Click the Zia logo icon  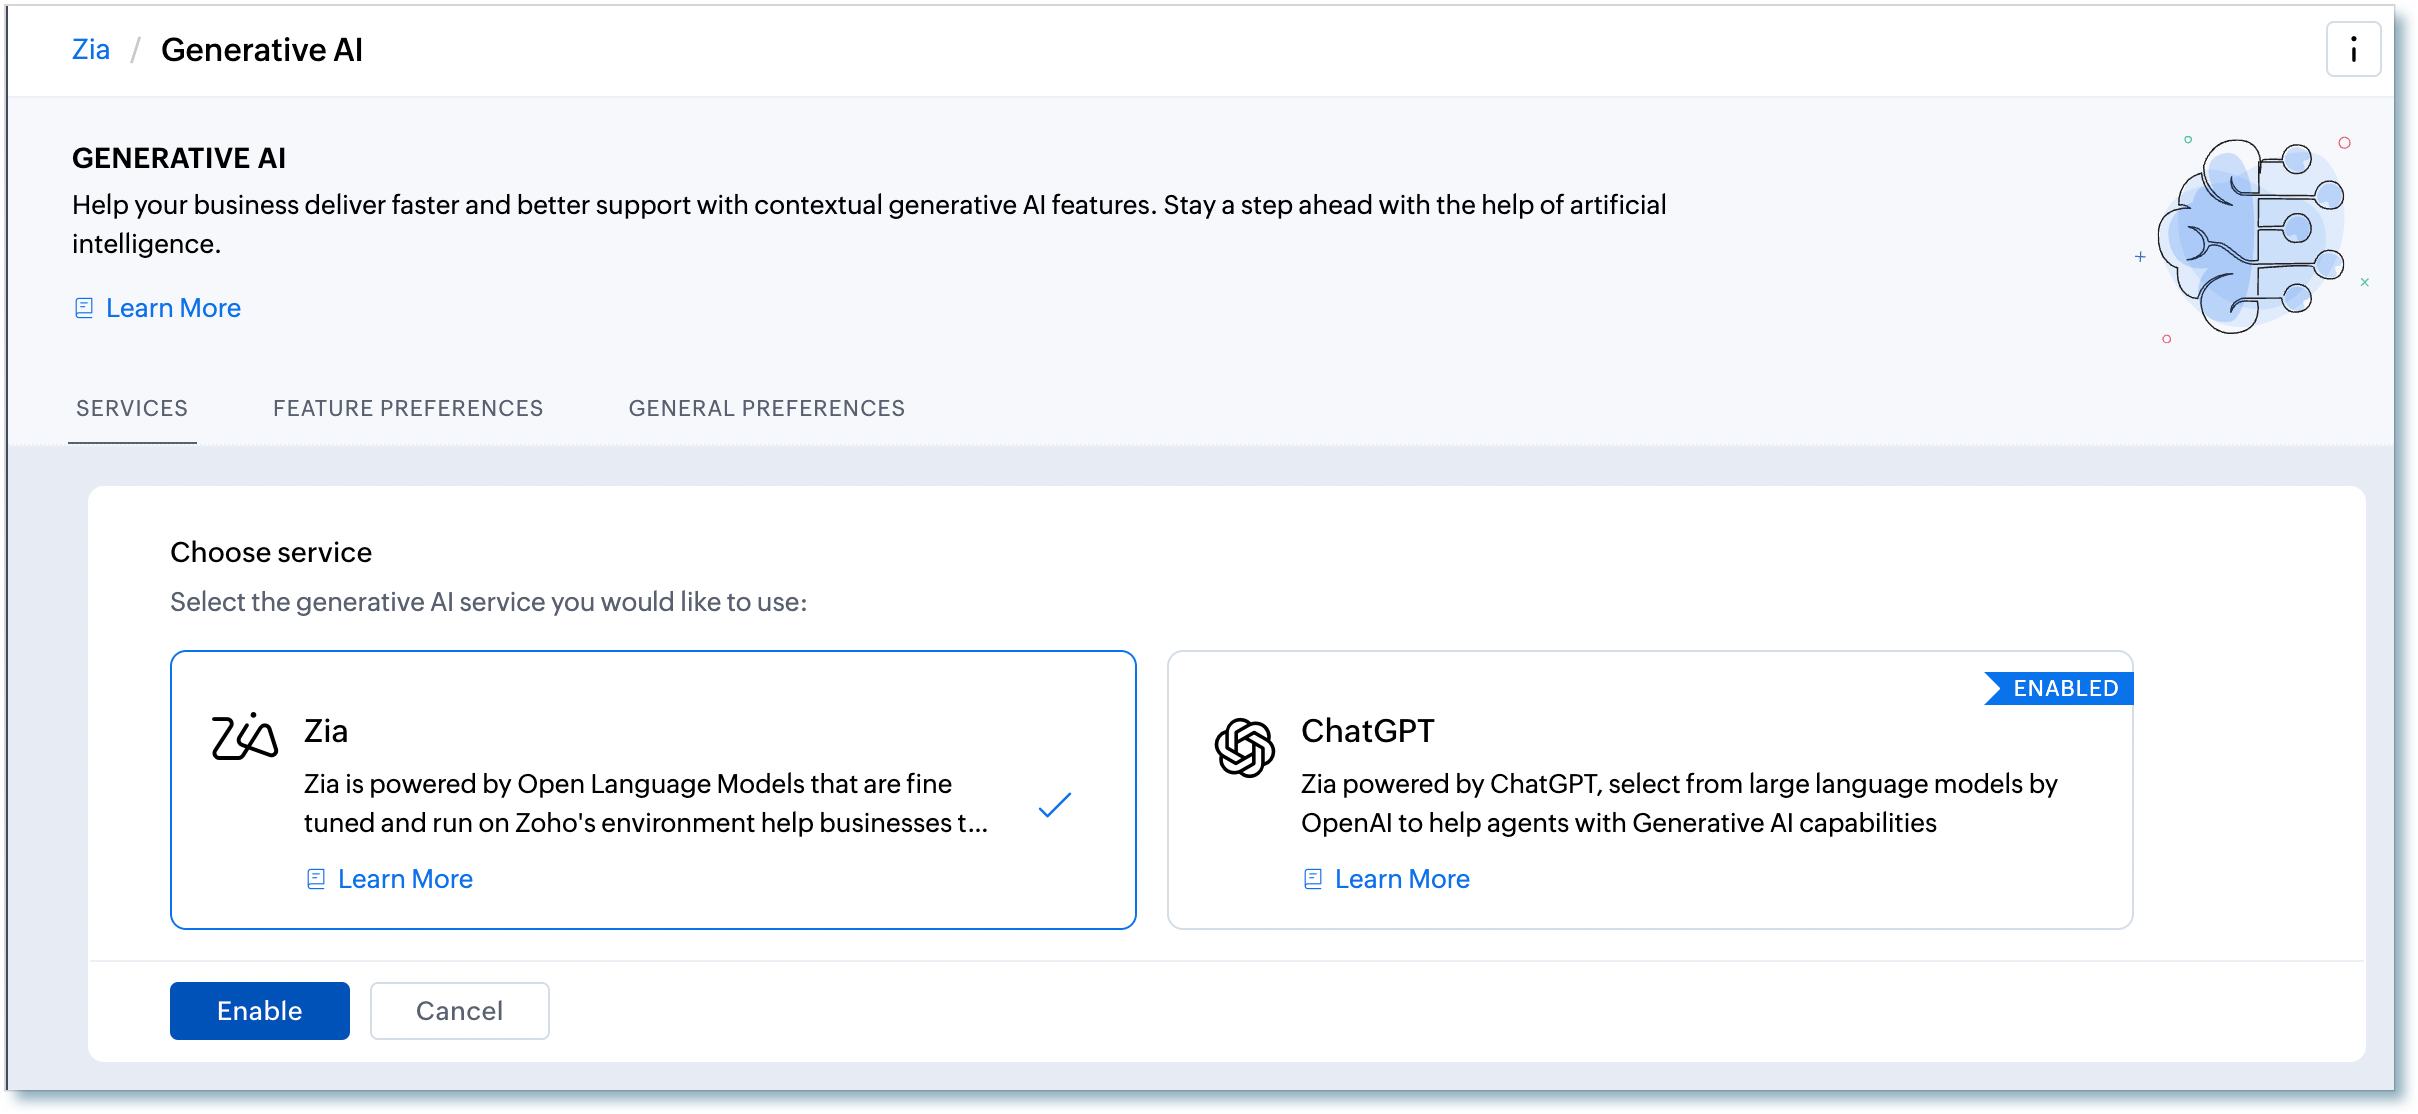[x=244, y=737]
